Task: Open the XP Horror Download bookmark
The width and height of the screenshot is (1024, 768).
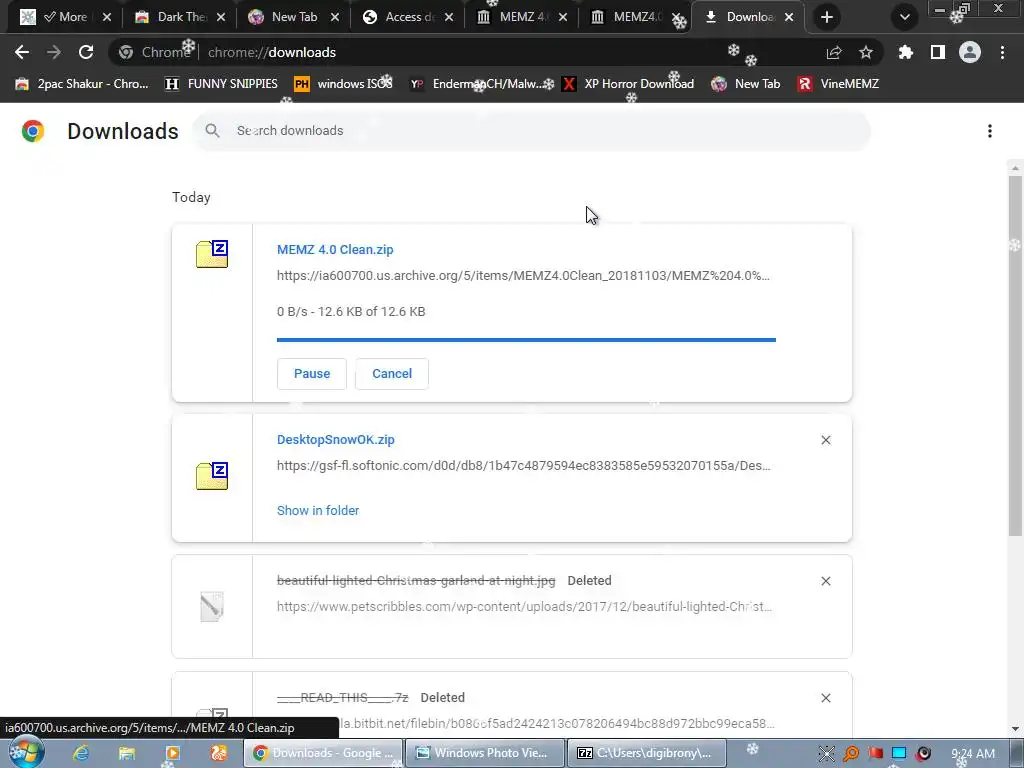Action: pyautogui.click(x=628, y=84)
